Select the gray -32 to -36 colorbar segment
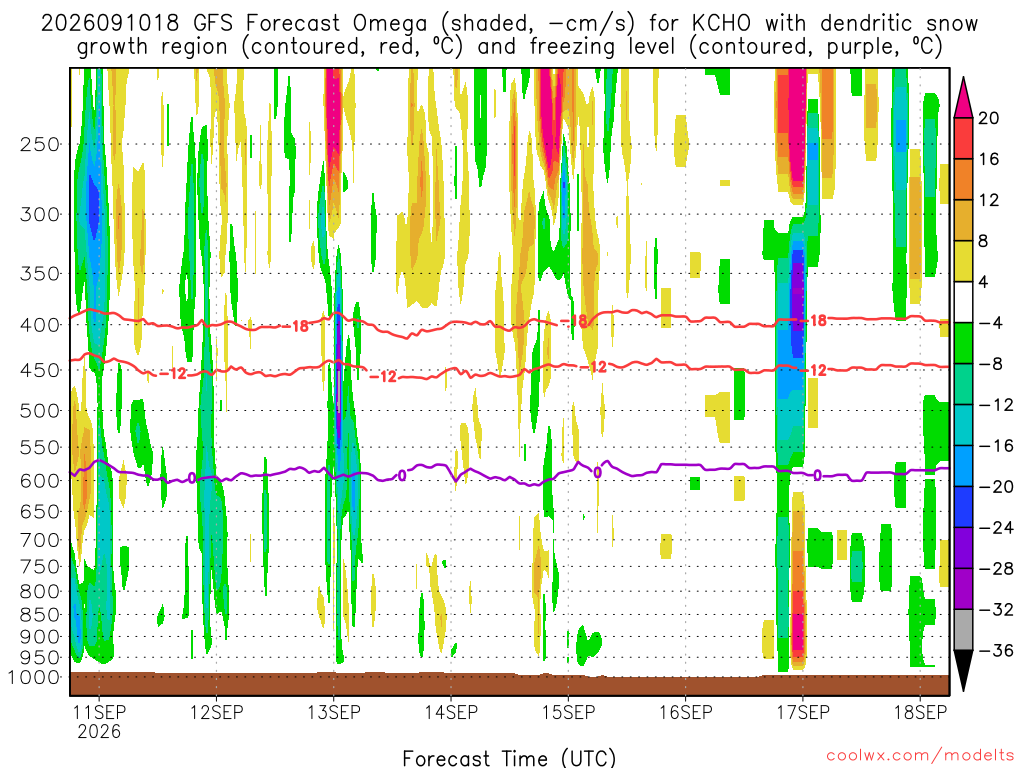 coord(963,630)
